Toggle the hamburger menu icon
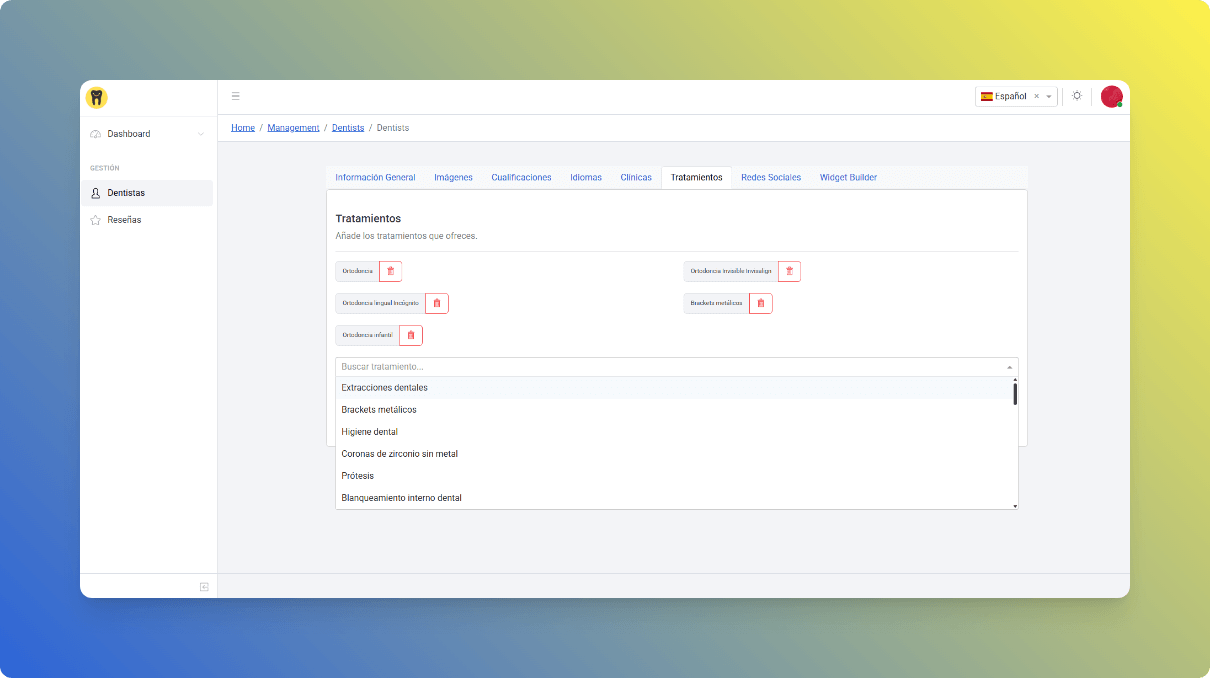Screen dimensions: 1210x678 236,96
